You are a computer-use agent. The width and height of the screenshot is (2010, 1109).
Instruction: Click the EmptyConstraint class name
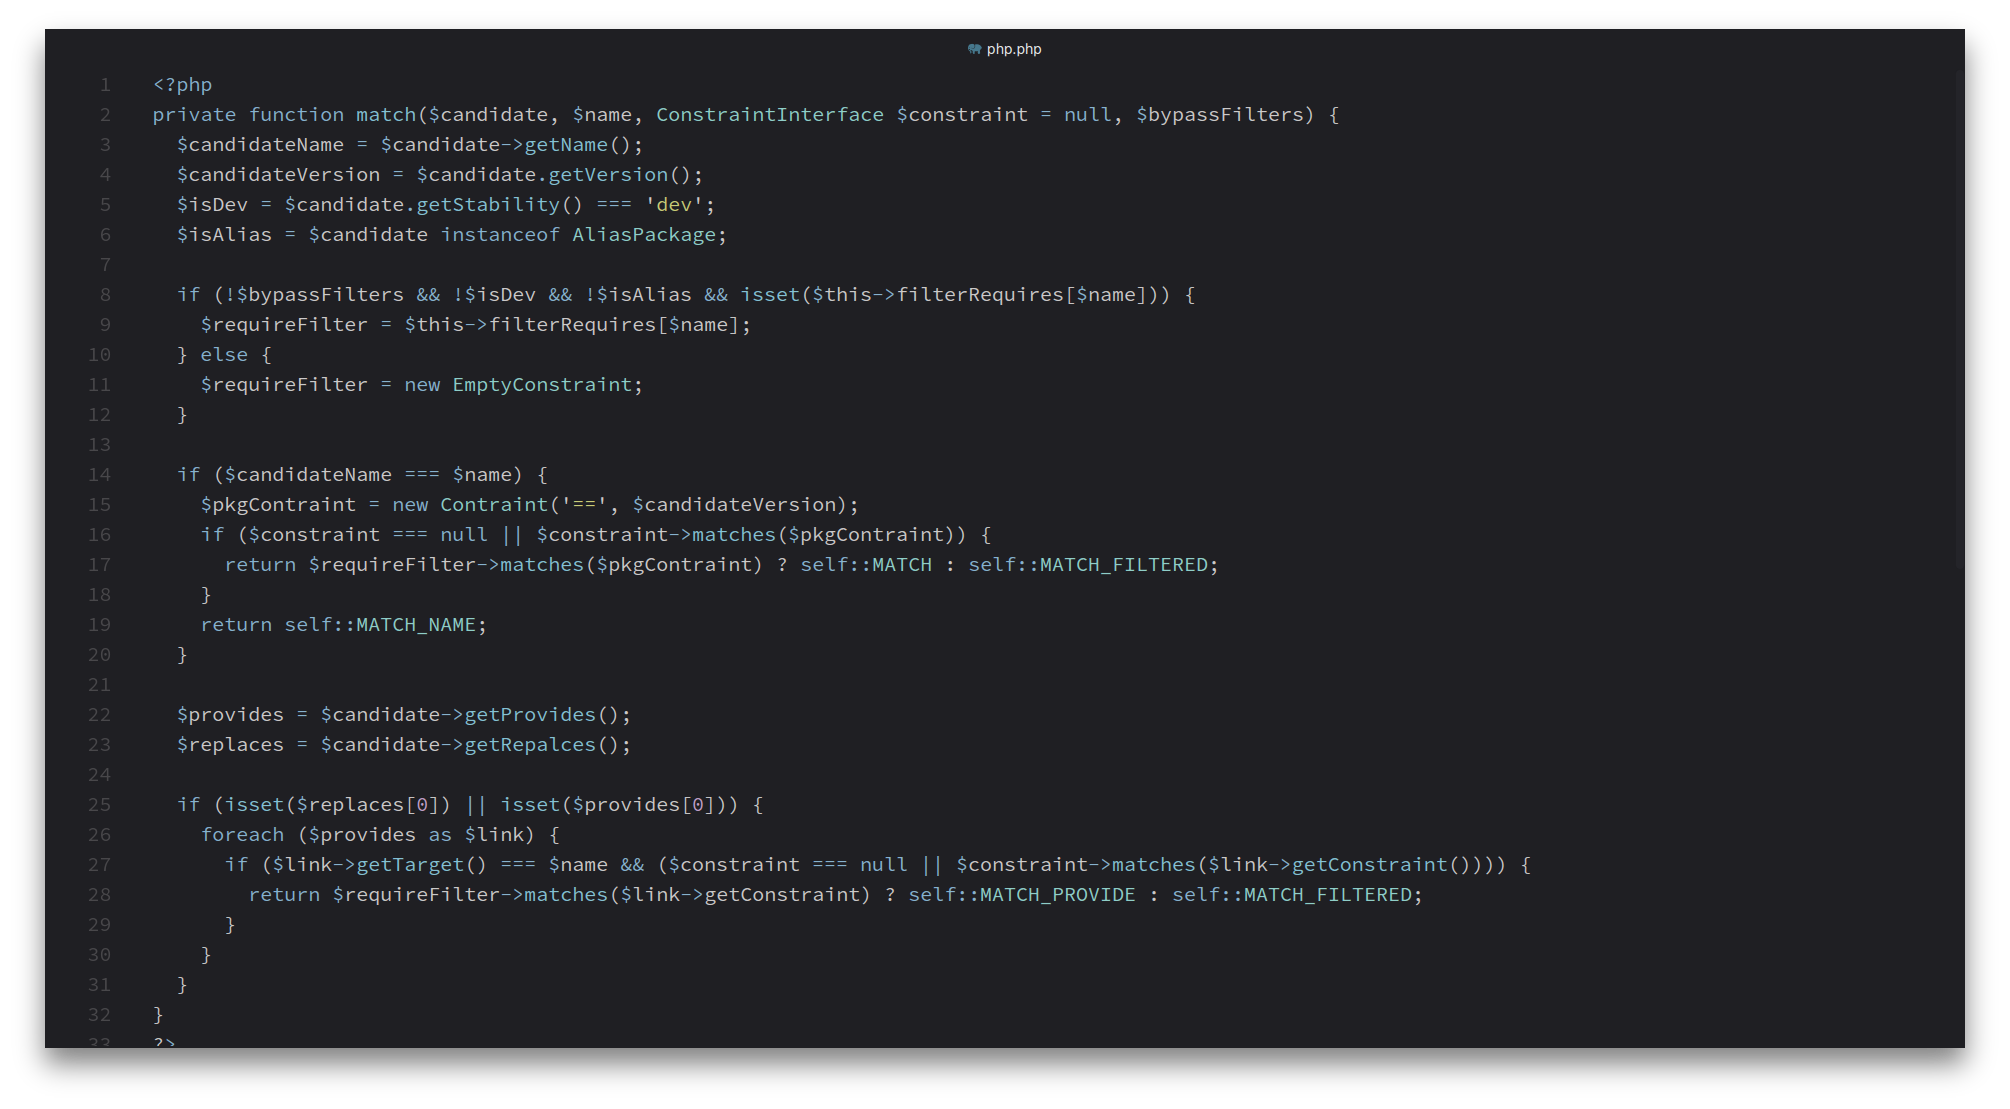tap(541, 385)
